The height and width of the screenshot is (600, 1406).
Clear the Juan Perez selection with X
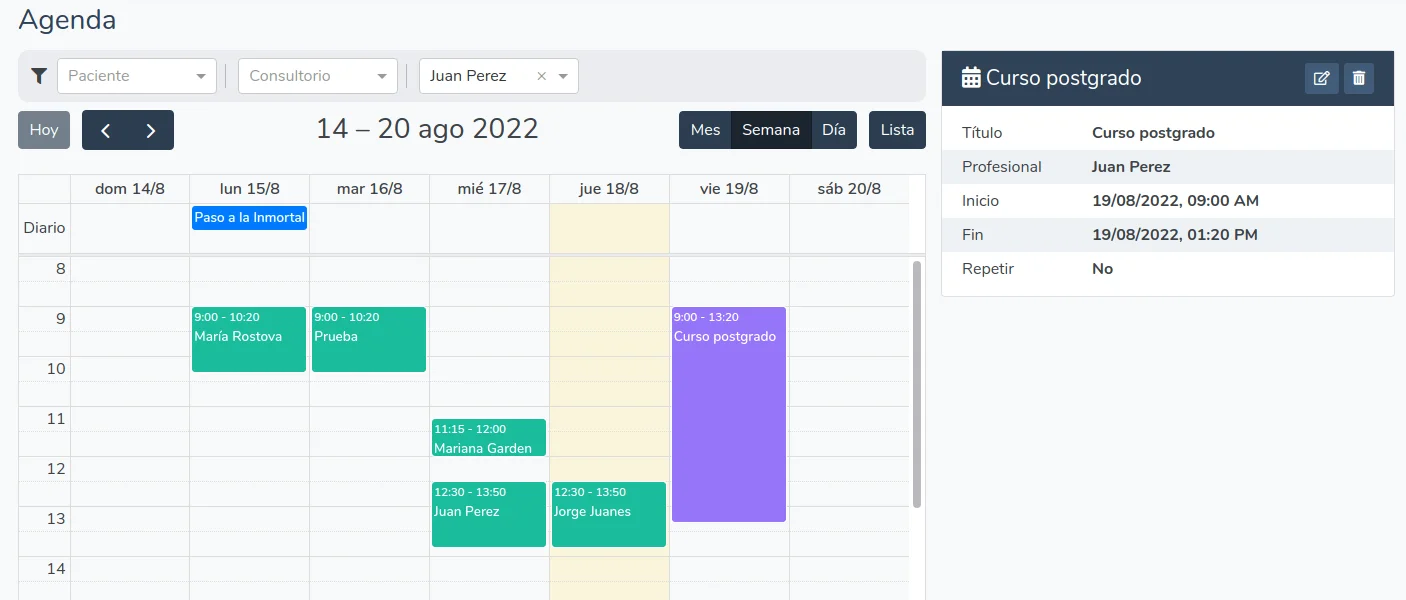541,76
